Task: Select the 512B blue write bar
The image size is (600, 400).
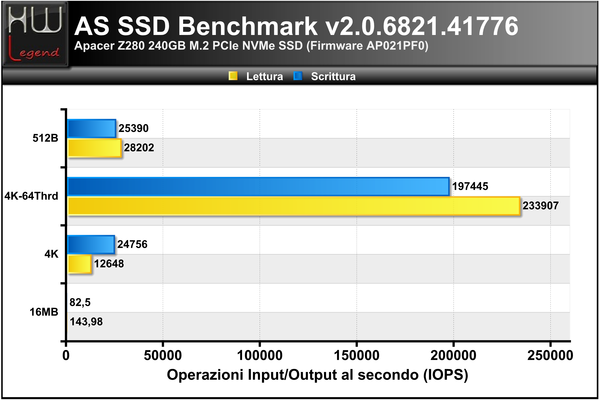Action: coord(91,128)
